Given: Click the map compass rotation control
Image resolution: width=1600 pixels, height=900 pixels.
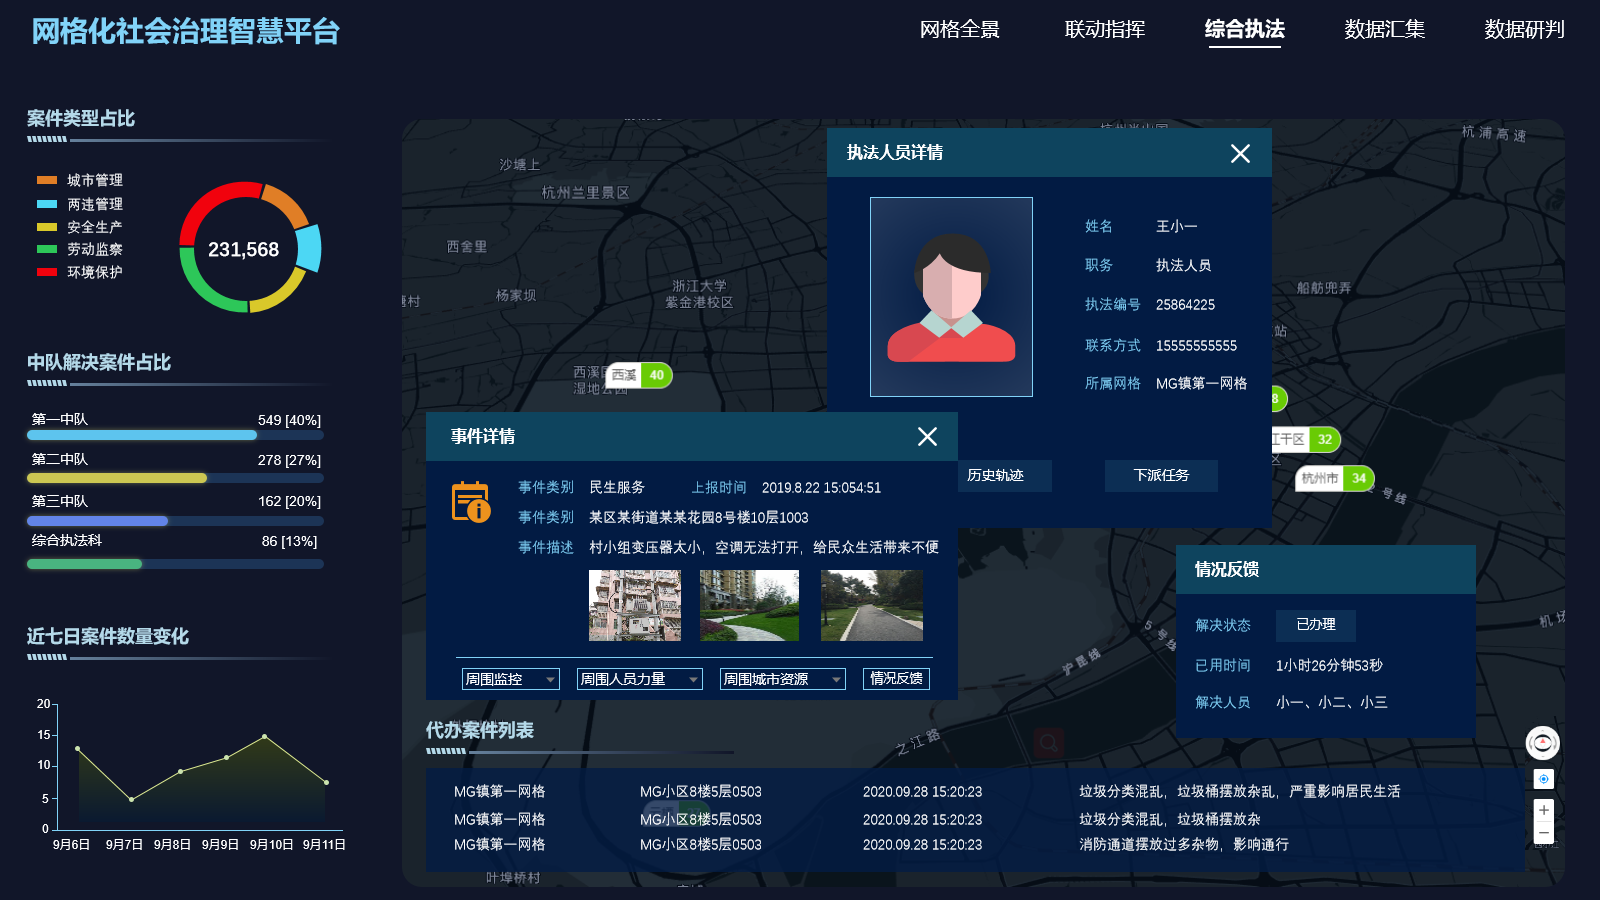Looking at the screenshot, I should tap(1542, 743).
